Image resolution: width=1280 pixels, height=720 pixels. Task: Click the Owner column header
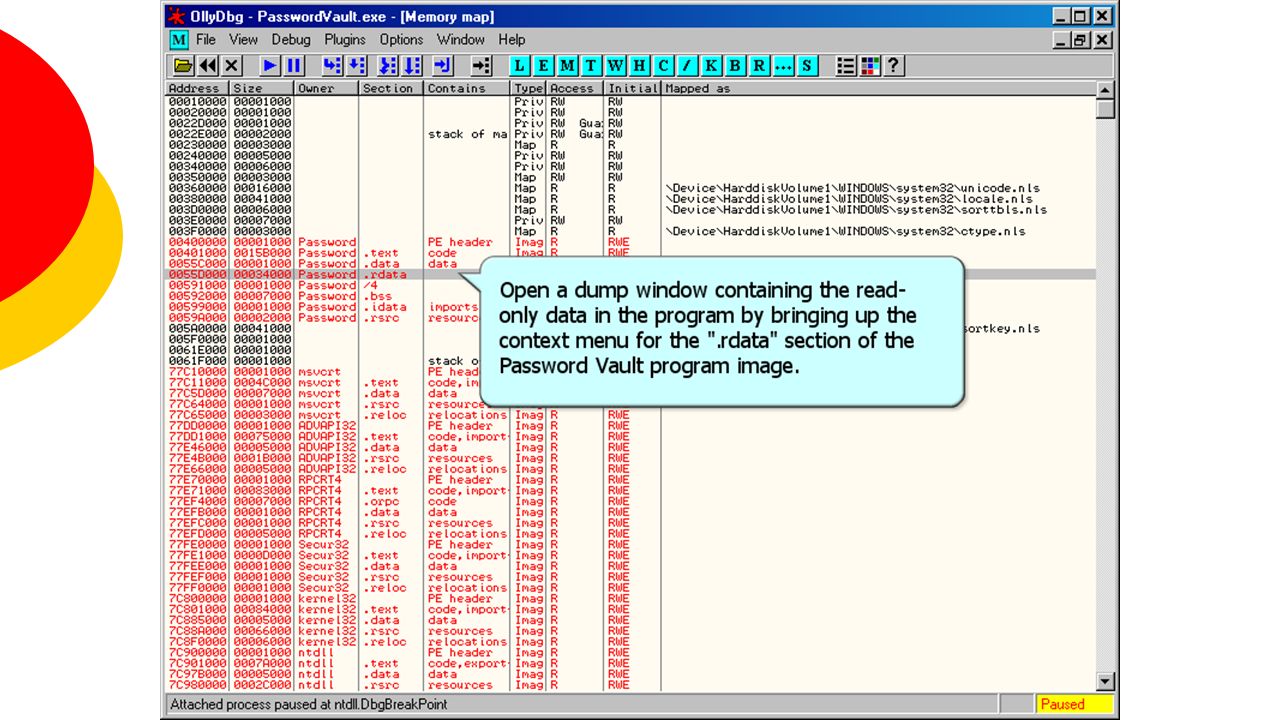(326, 88)
